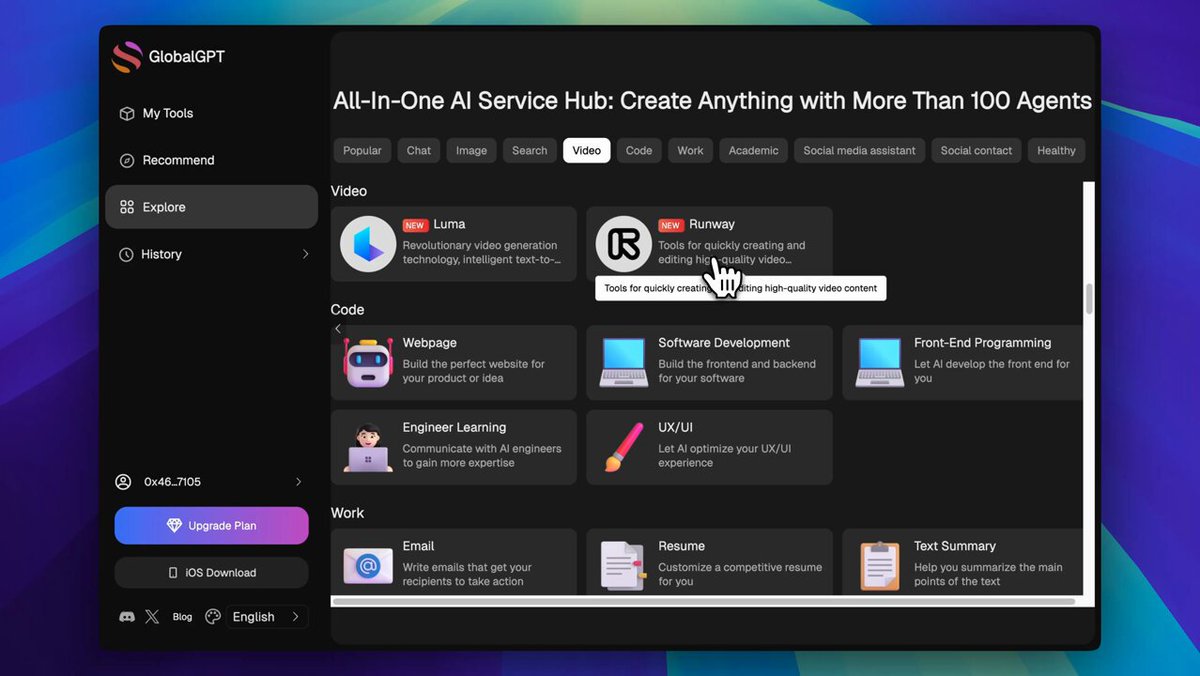Click the Video section heading
Image resolution: width=1200 pixels, height=676 pixels.
[x=349, y=191]
